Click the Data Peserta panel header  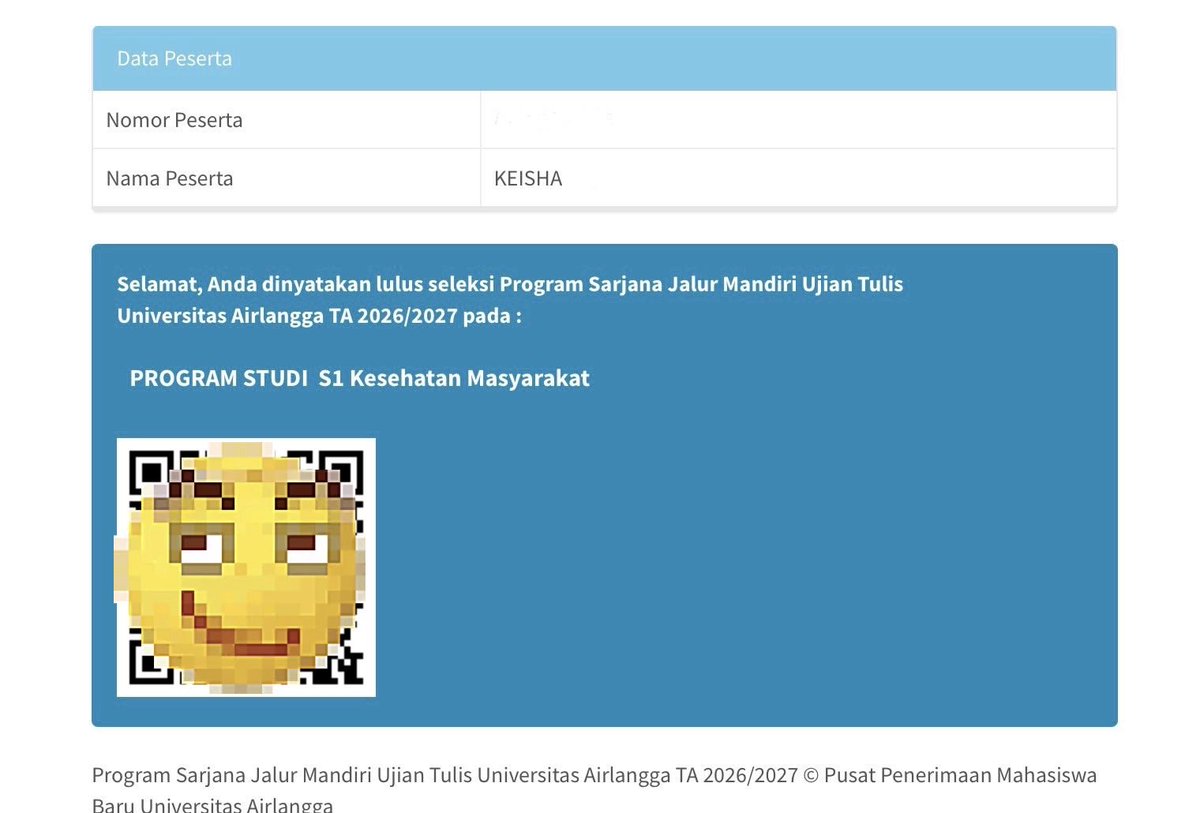[x=604, y=58]
